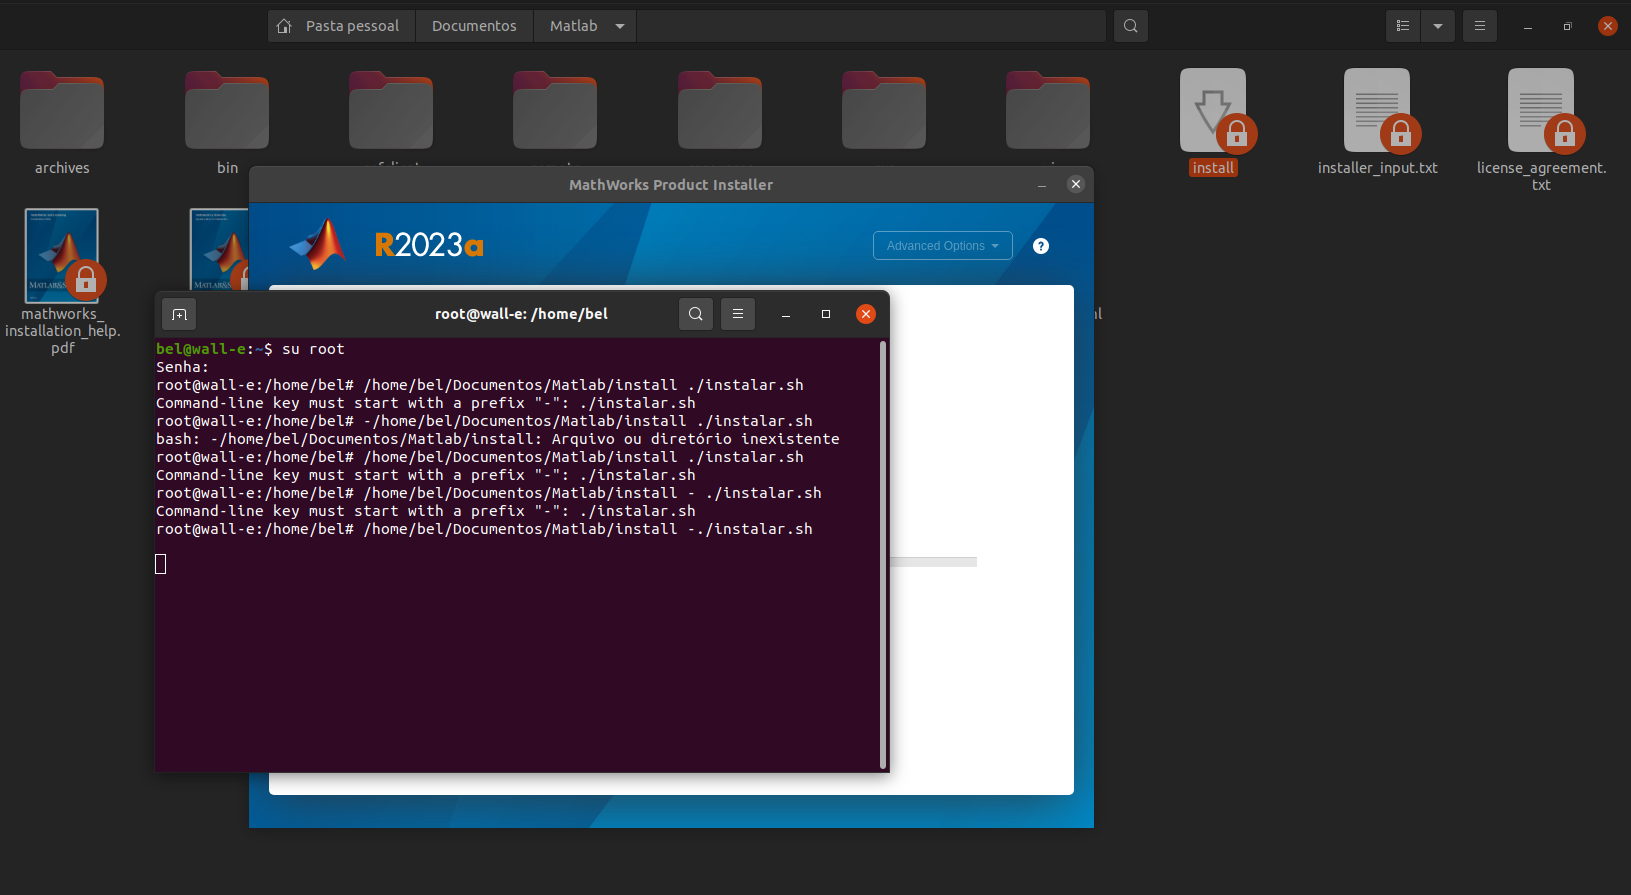The image size is (1631, 895).
Task: Open the third folder in the Matlab directory
Action: click(391, 110)
